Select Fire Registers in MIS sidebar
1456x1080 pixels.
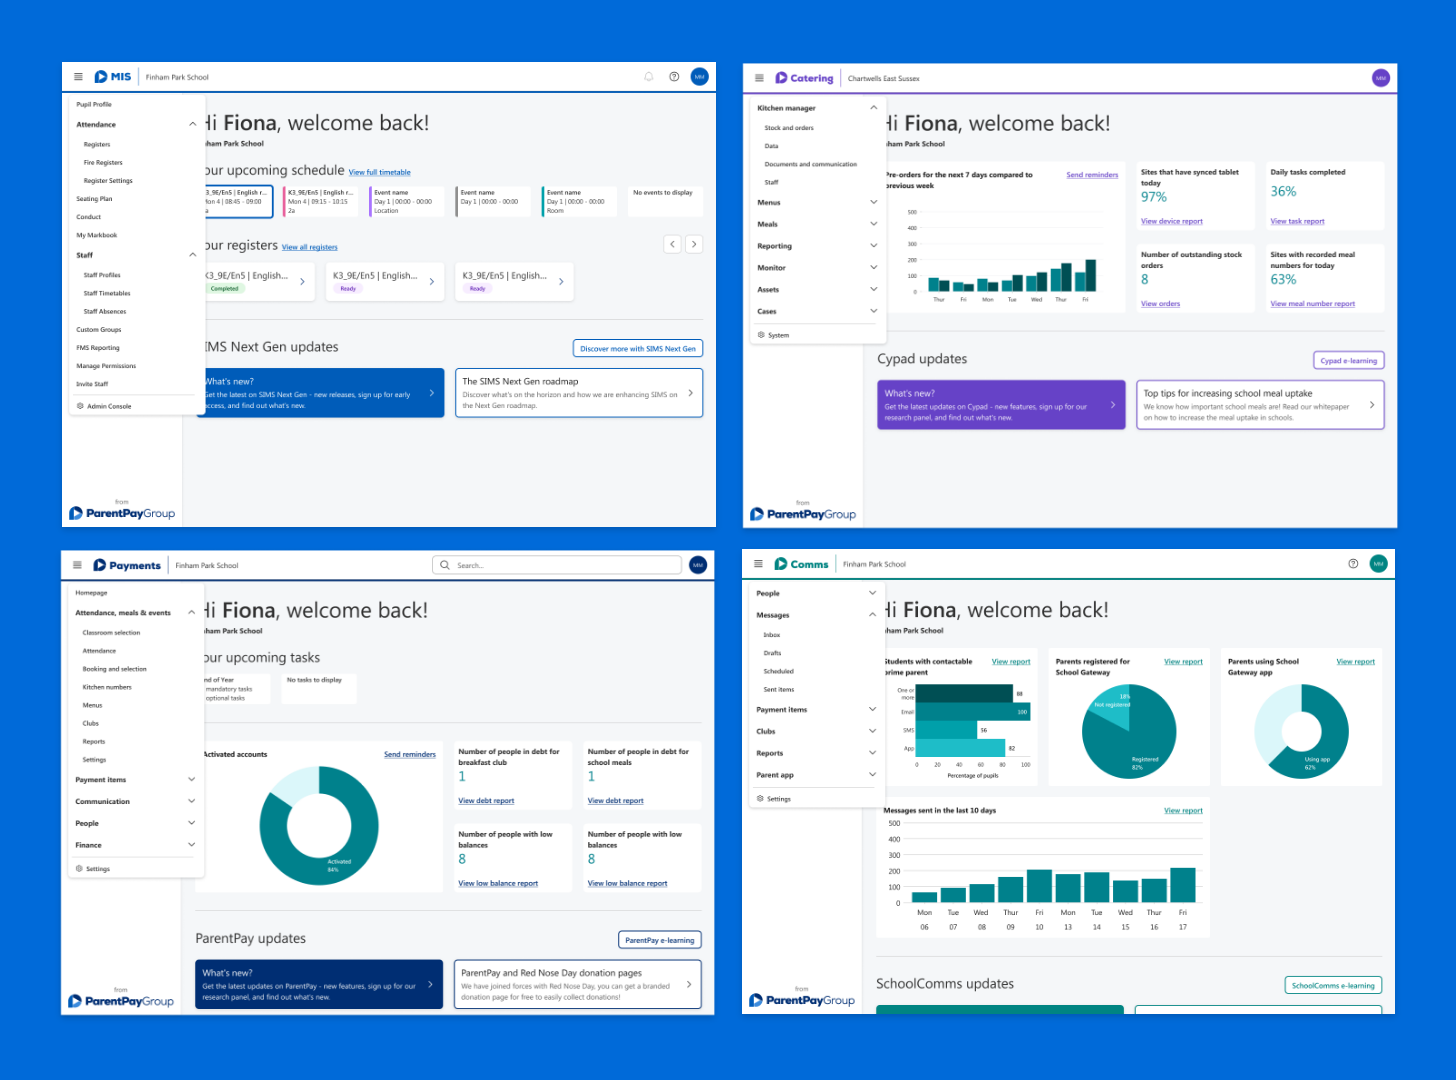coord(103,163)
